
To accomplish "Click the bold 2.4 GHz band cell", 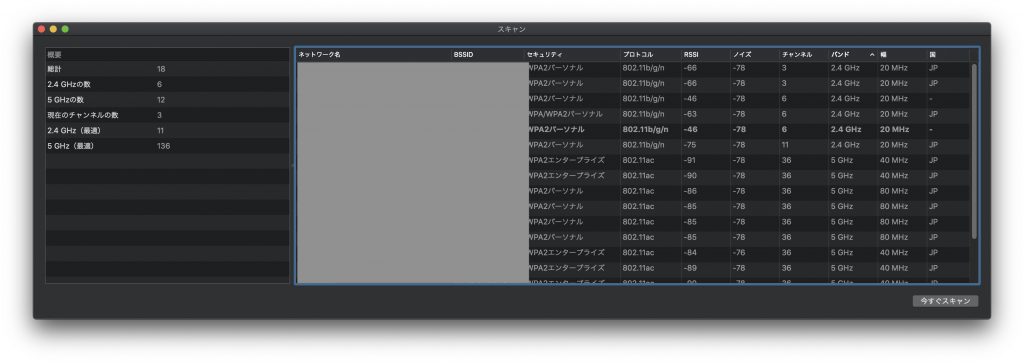I will click(846, 129).
